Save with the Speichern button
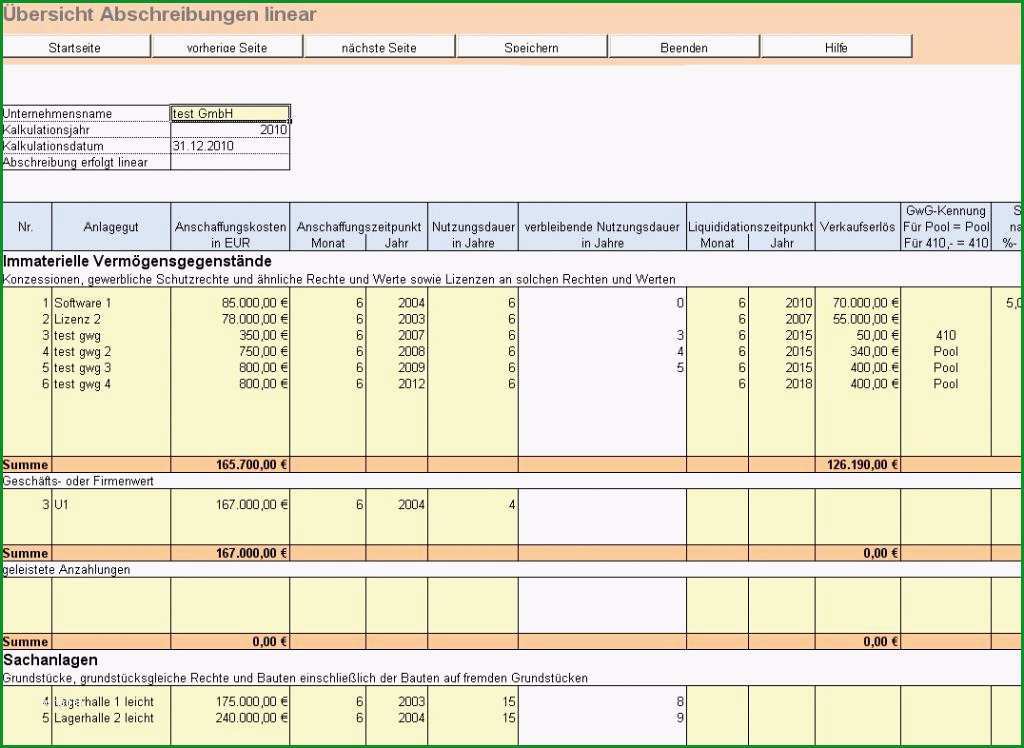 click(532, 47)
